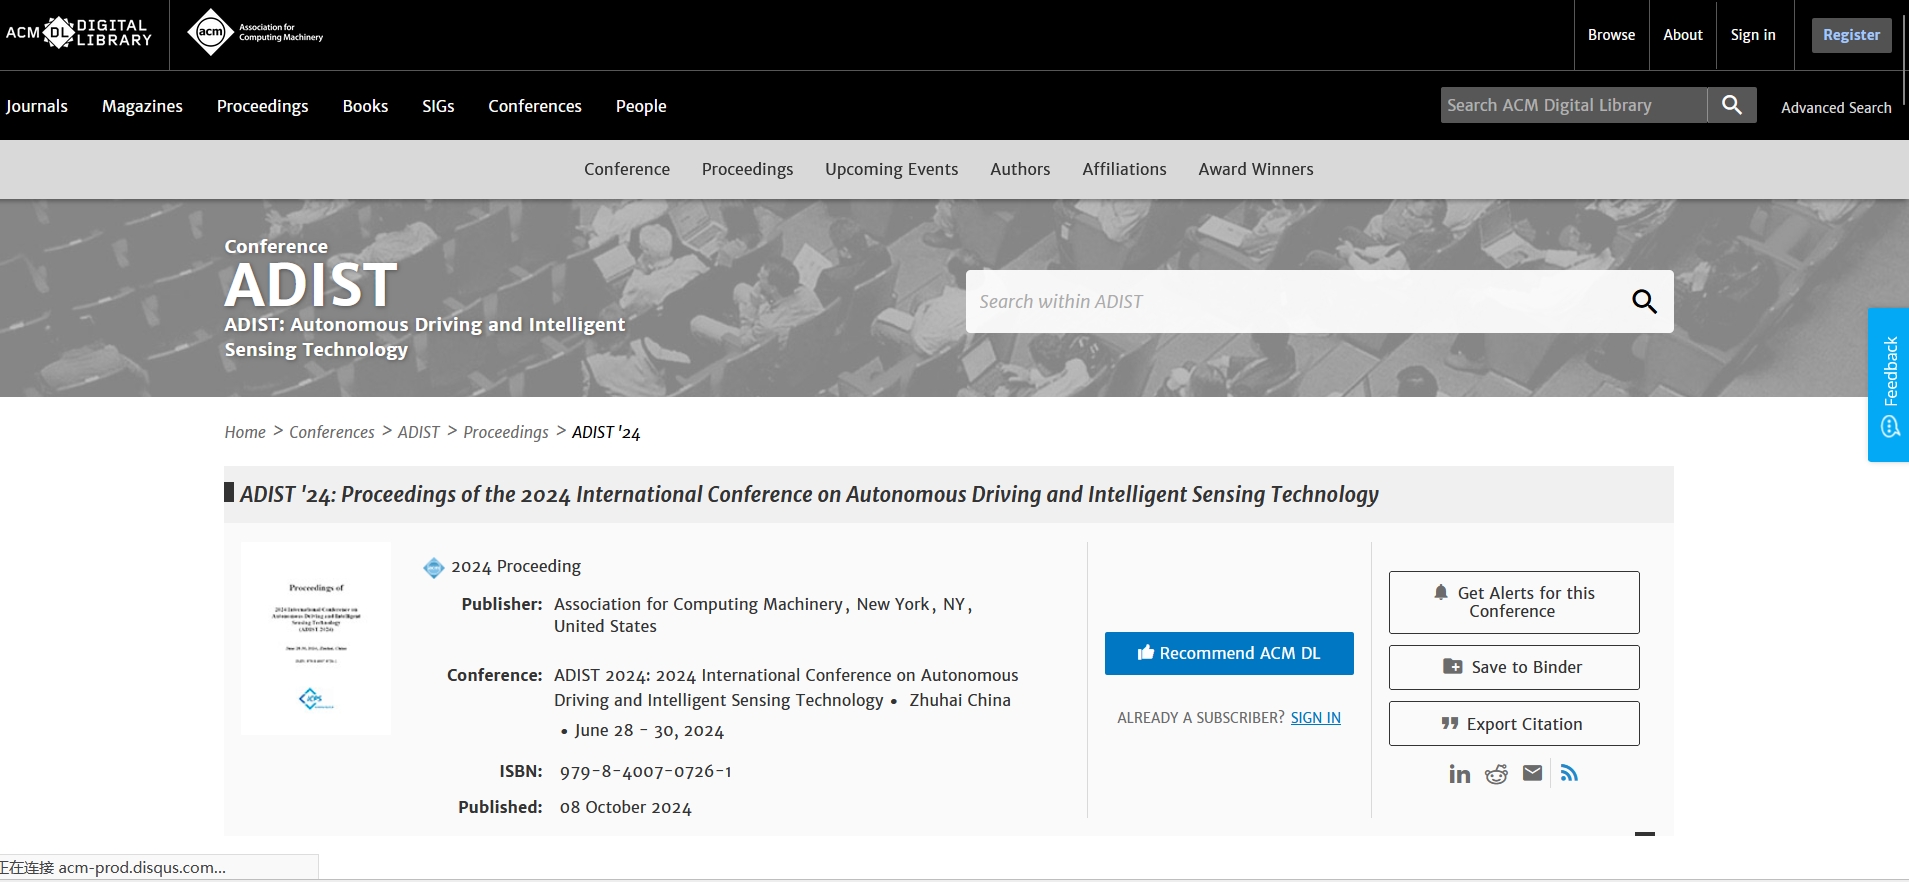Image resolution: width=1909 pixels, height=882 pixels.
Task: Click the subscriber SIGN IN link
Action: click(x=1316, y=718)
